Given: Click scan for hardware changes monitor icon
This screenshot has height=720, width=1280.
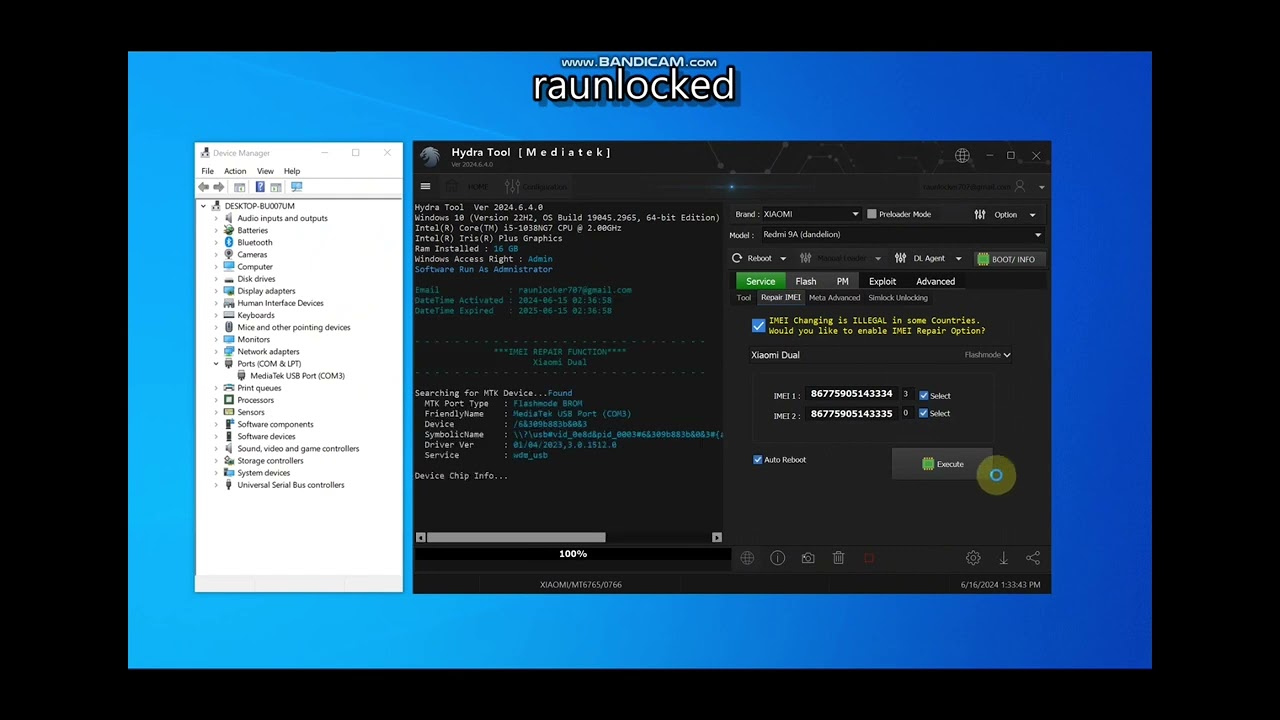Looking at the screenshot, I should click(296, 187).
